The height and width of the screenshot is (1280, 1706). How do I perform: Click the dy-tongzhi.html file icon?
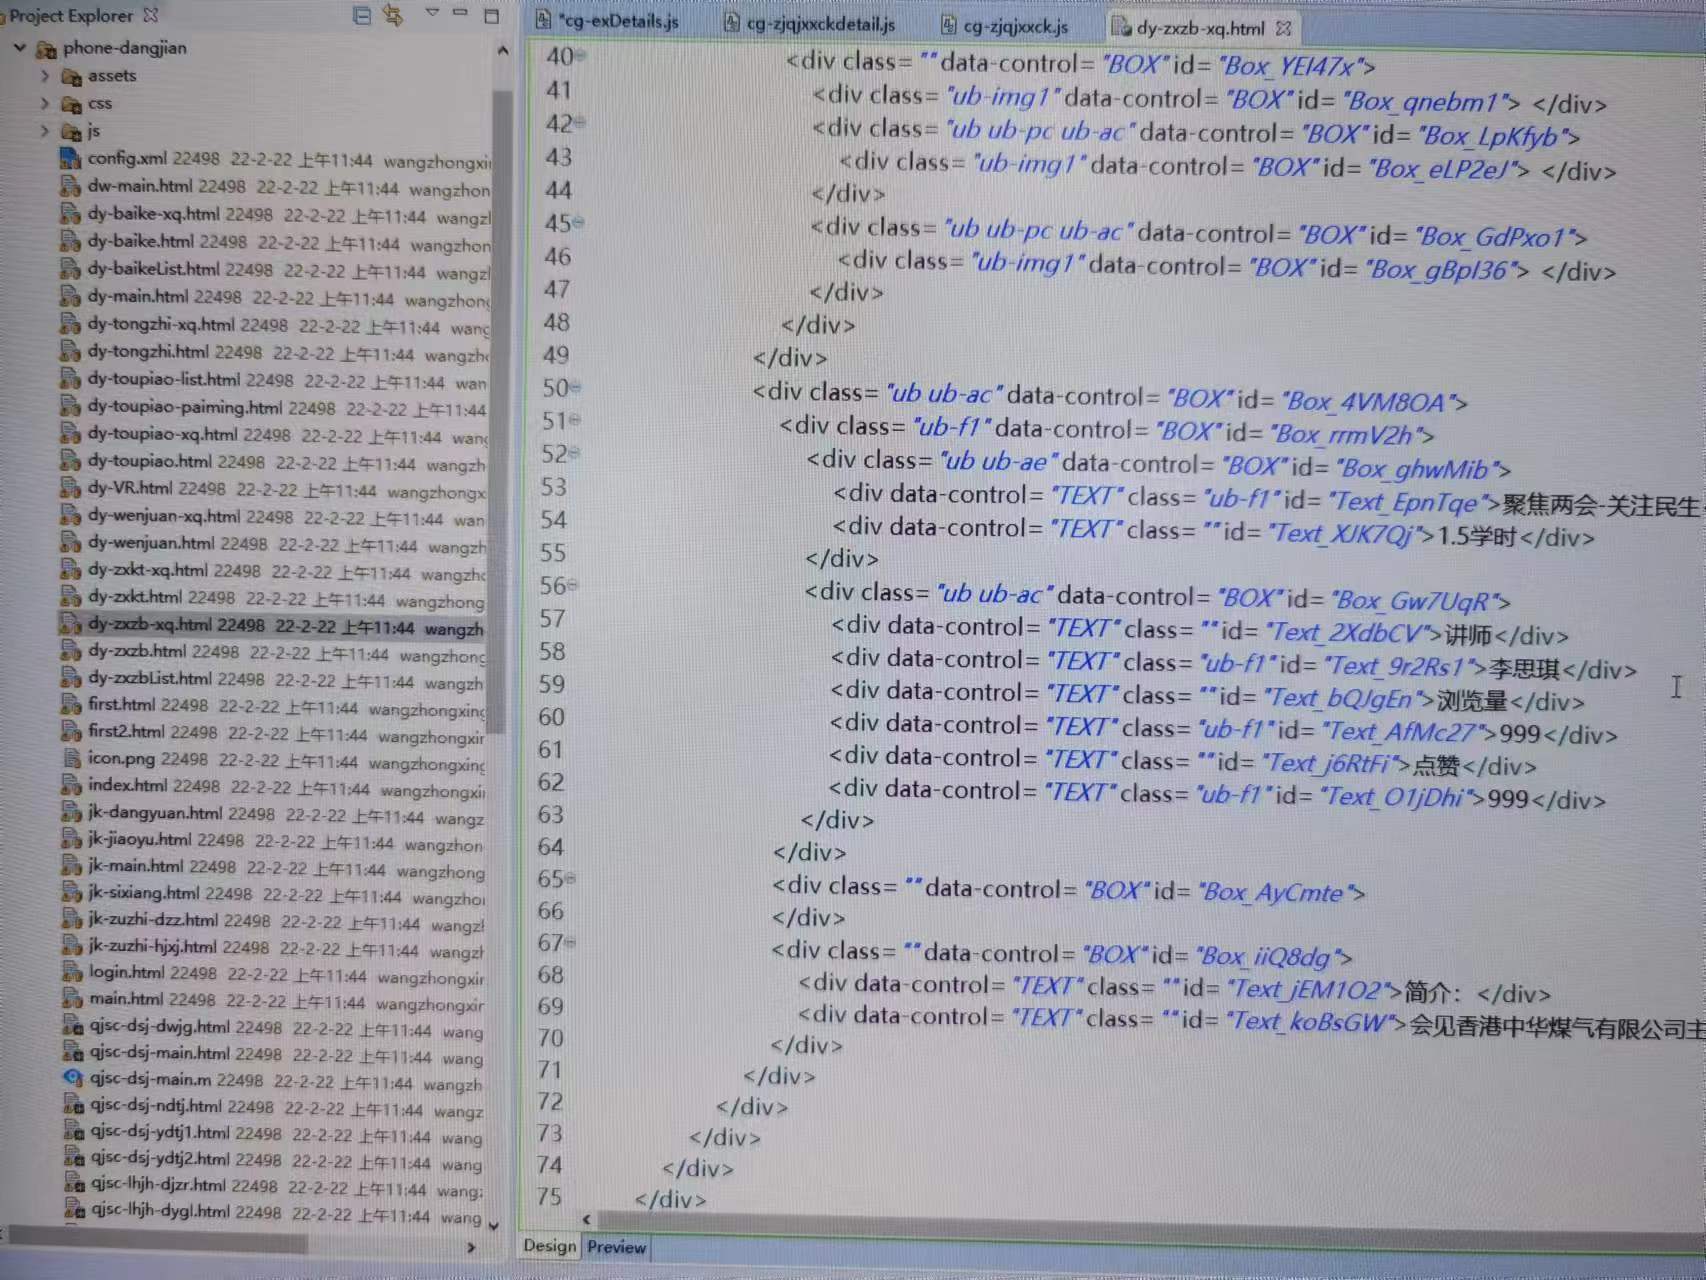tap(70, 351)
